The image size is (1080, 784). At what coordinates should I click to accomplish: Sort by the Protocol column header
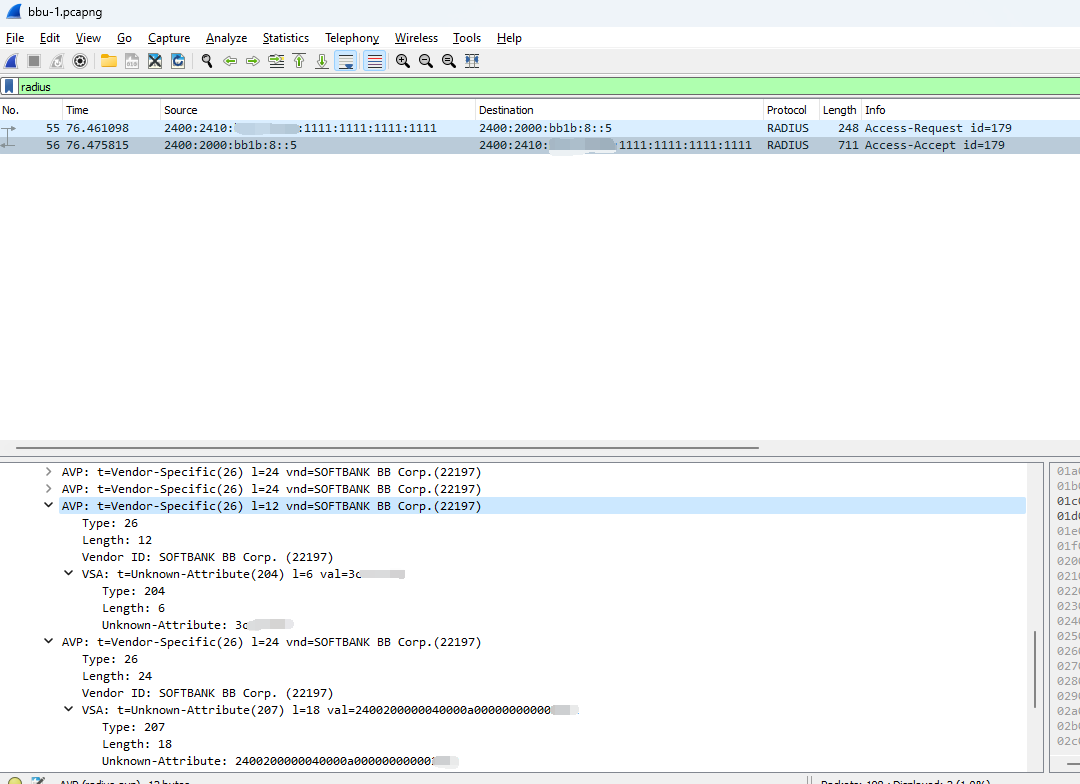click(x=791, y=110)
